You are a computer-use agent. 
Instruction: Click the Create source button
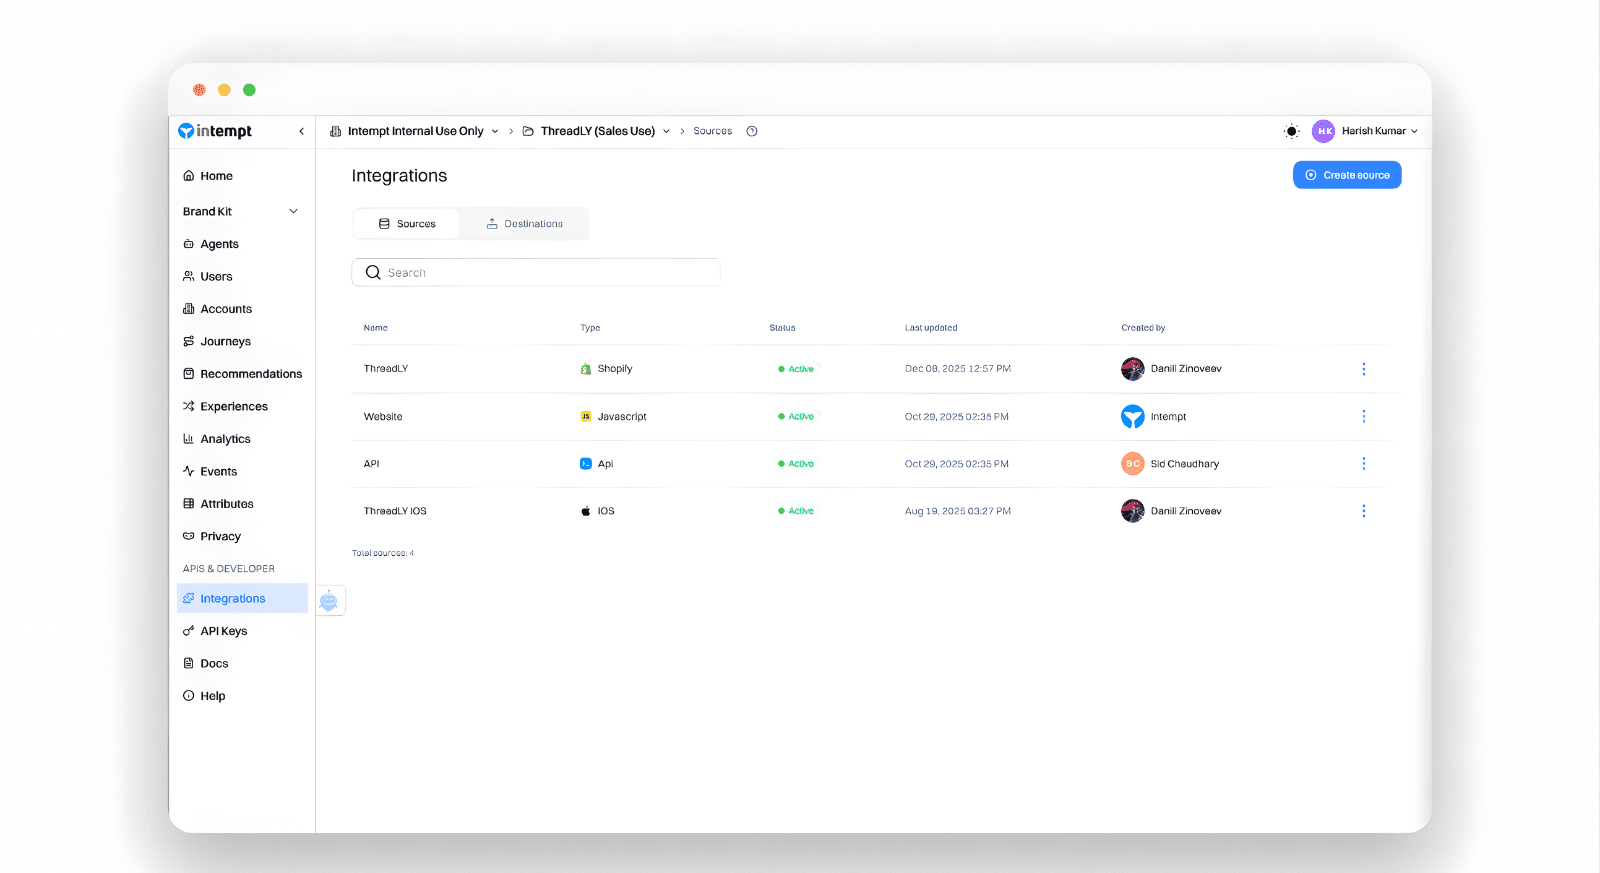point(1346,175)
